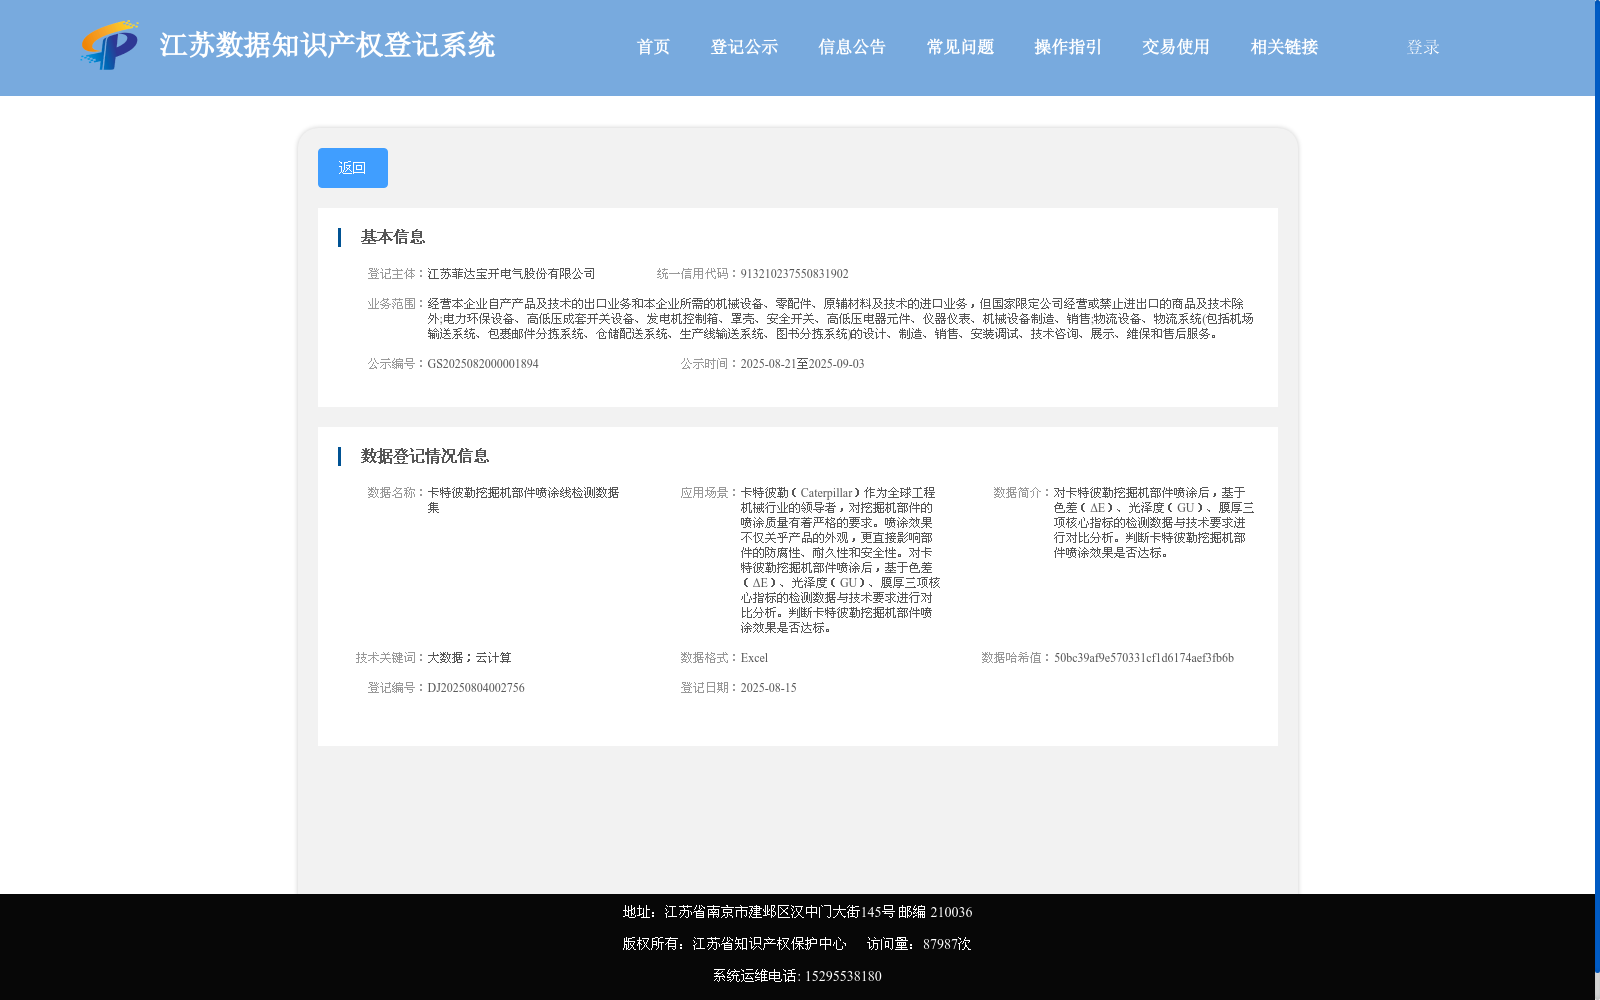Select publicity number GS2025082000001894
Screen dimensions: 1600x1000
pos(483,364)
